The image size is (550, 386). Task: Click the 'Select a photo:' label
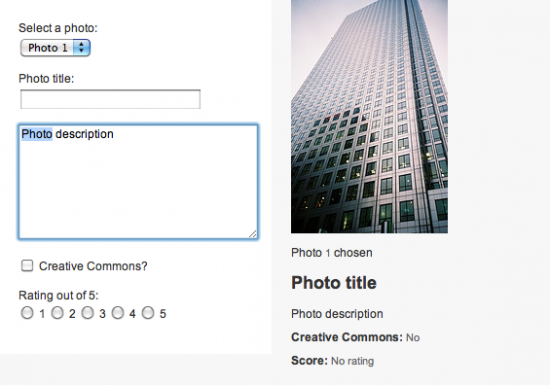[58, 28]
